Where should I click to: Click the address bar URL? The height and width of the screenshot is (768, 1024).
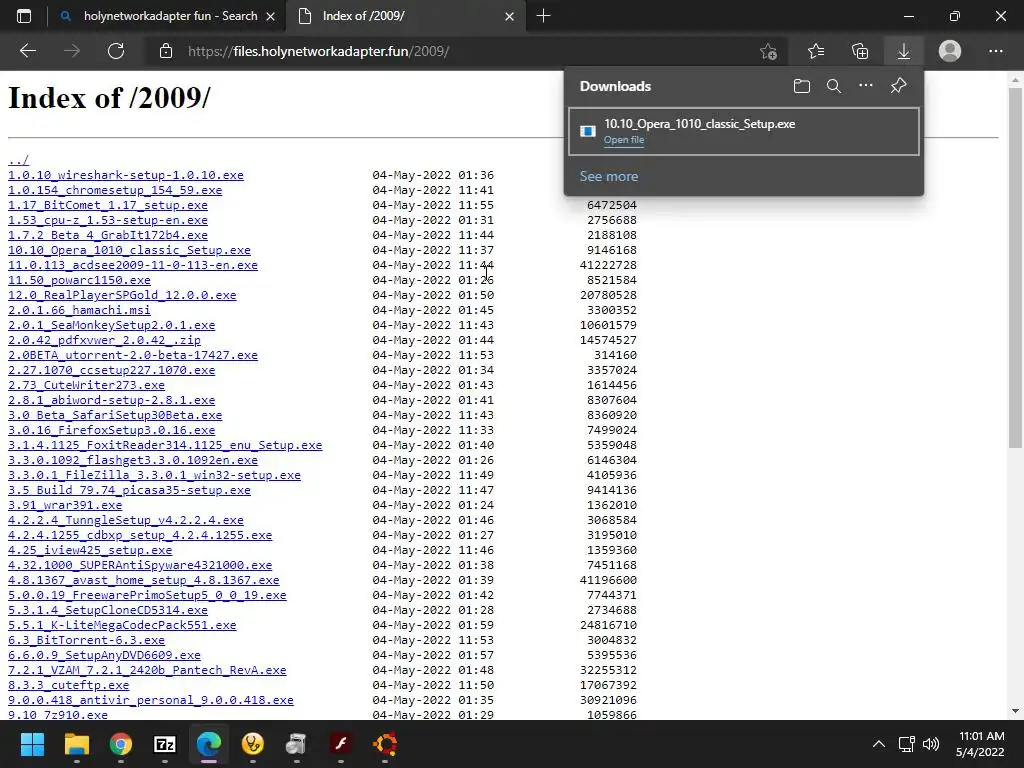[319, 51]
